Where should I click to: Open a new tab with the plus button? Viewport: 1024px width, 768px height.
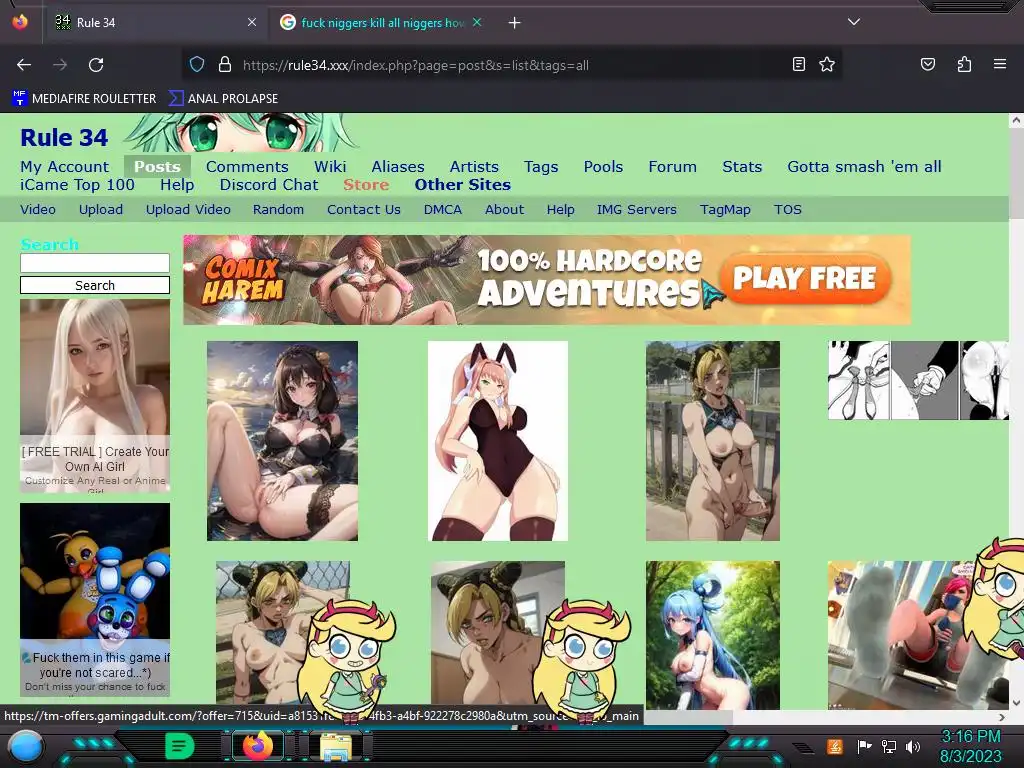[x=514, y=23]
